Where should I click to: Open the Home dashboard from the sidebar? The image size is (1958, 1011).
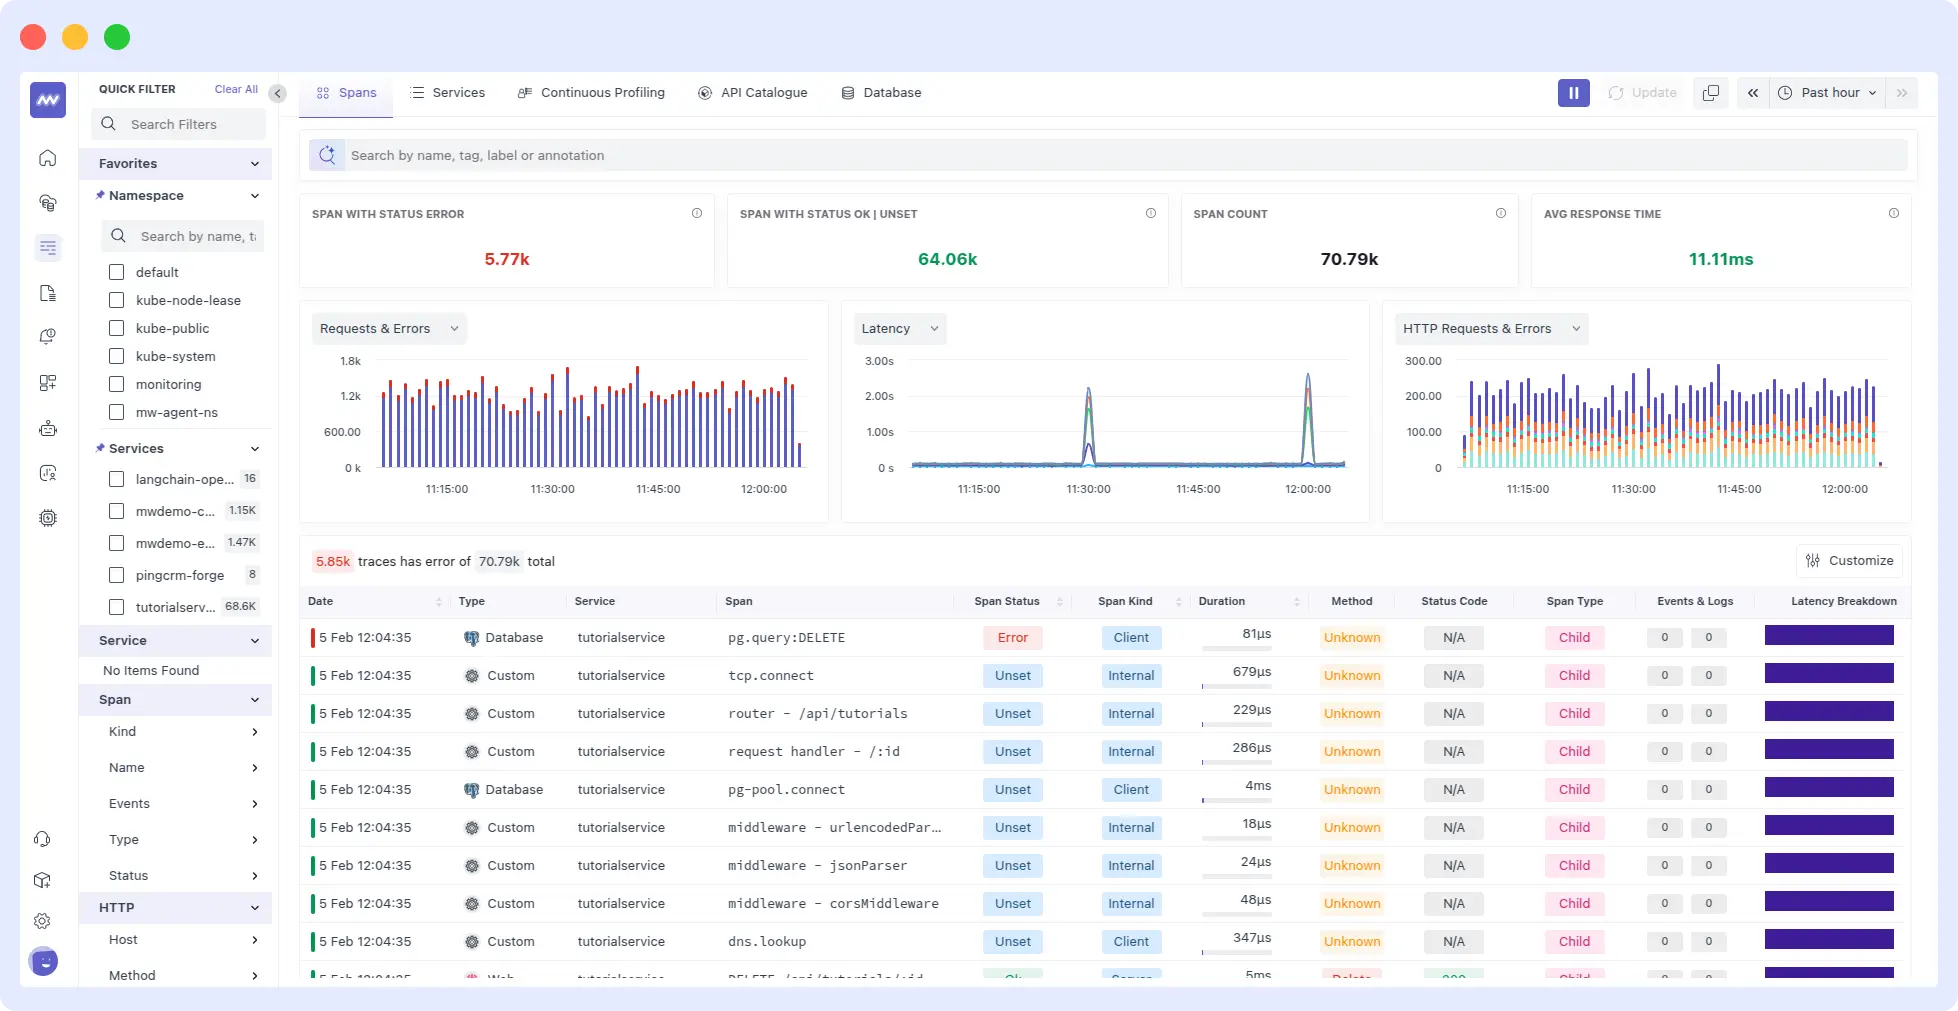[48, 158]
